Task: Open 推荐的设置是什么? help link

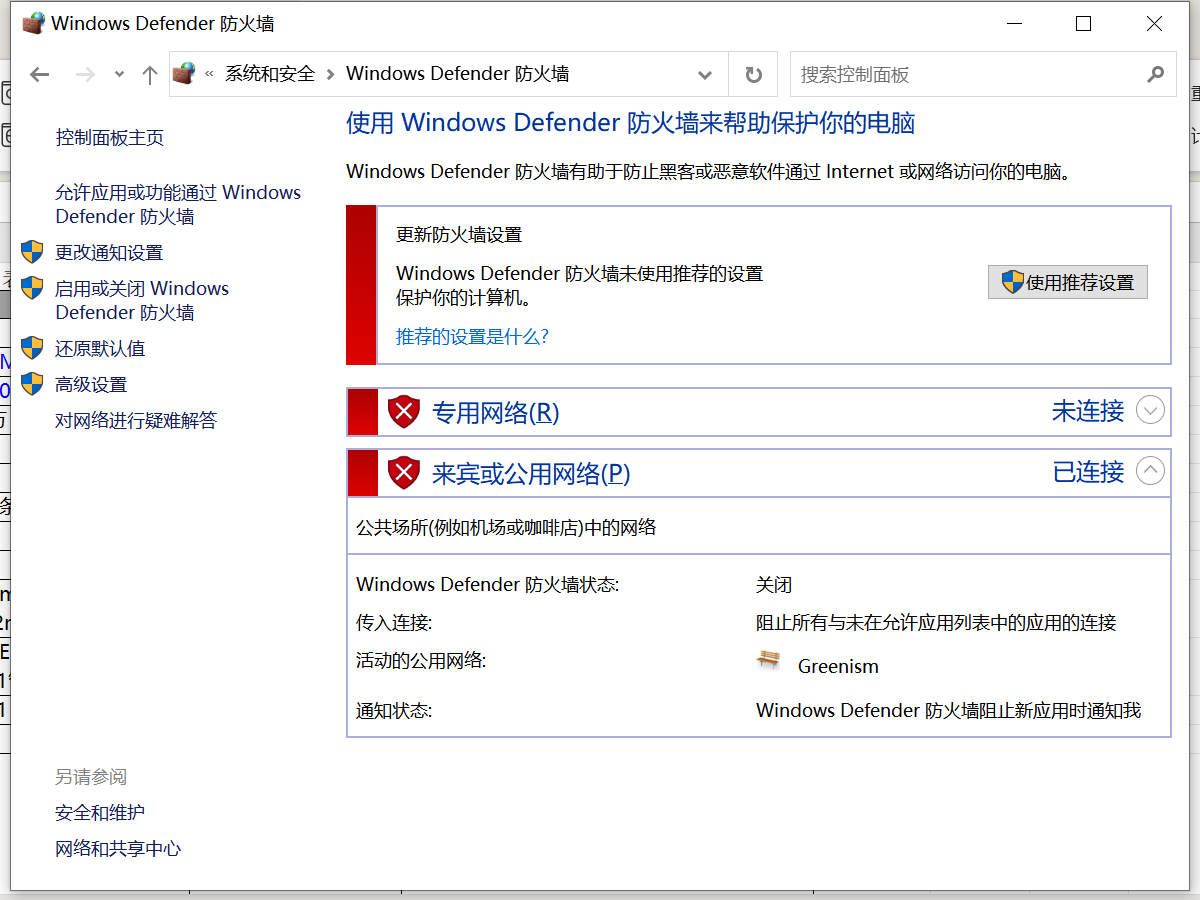Action: [x=473, y=336]
